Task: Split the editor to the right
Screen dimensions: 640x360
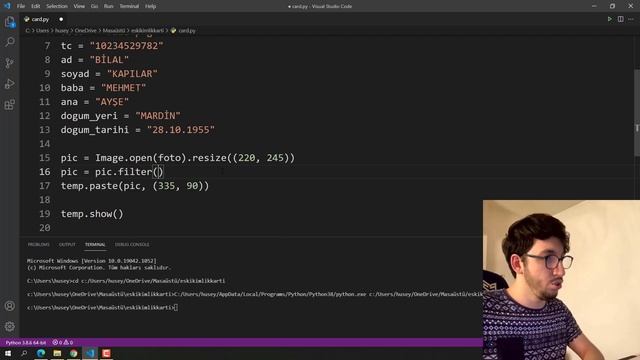Action: coord(620,19)
